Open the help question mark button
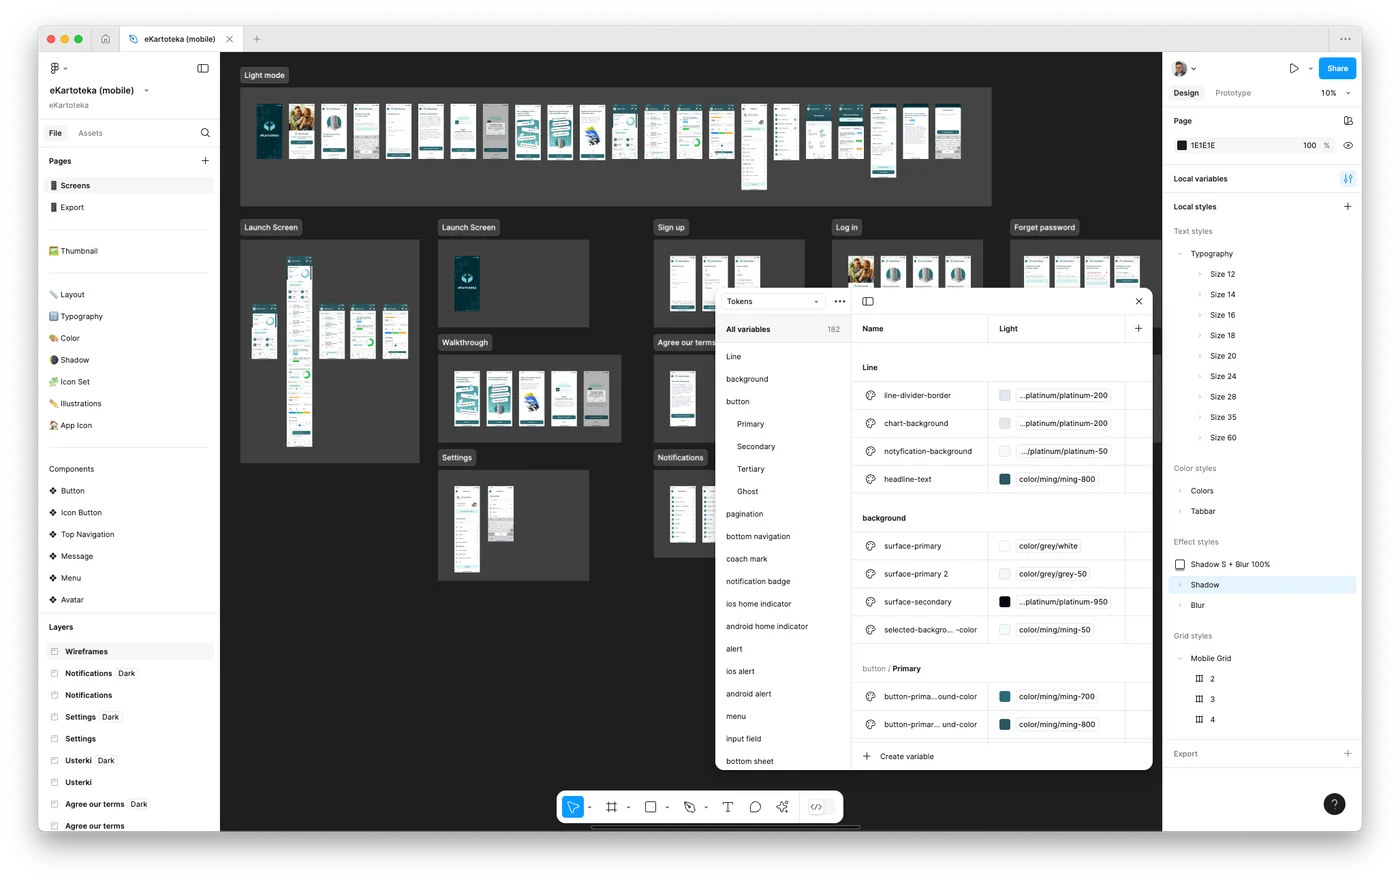1400x882 pixels. tap(1334, 804)
